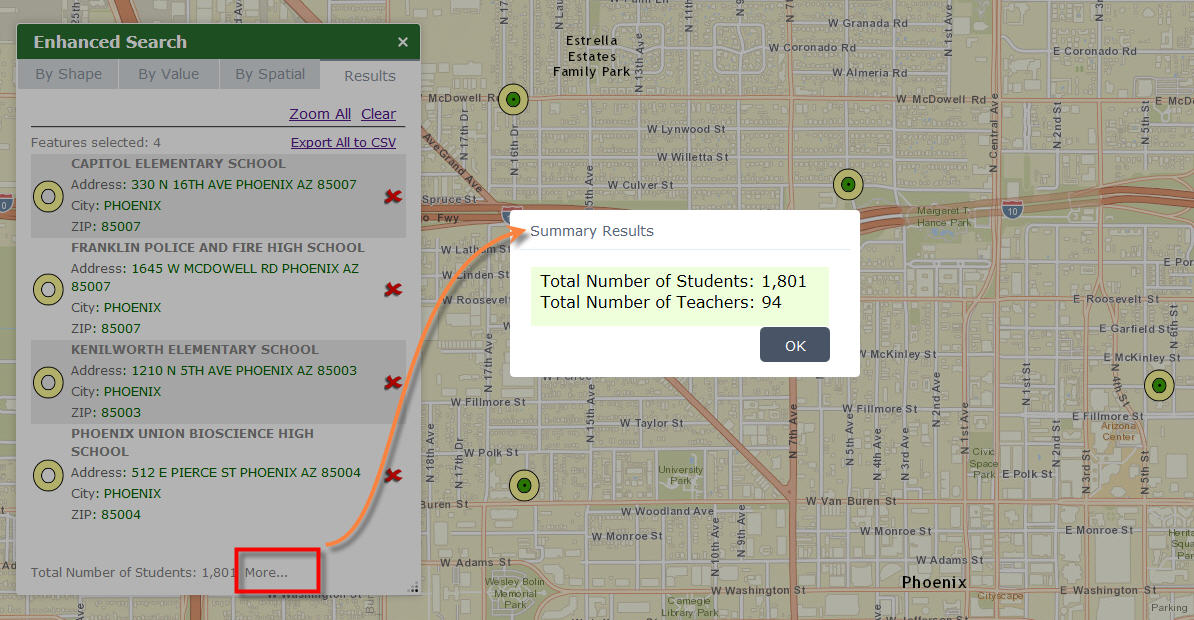Grab the panel resize handle at the Enhanced Search panel corner
Viewport: 1194px width, 620px height.
coord(413,587)
